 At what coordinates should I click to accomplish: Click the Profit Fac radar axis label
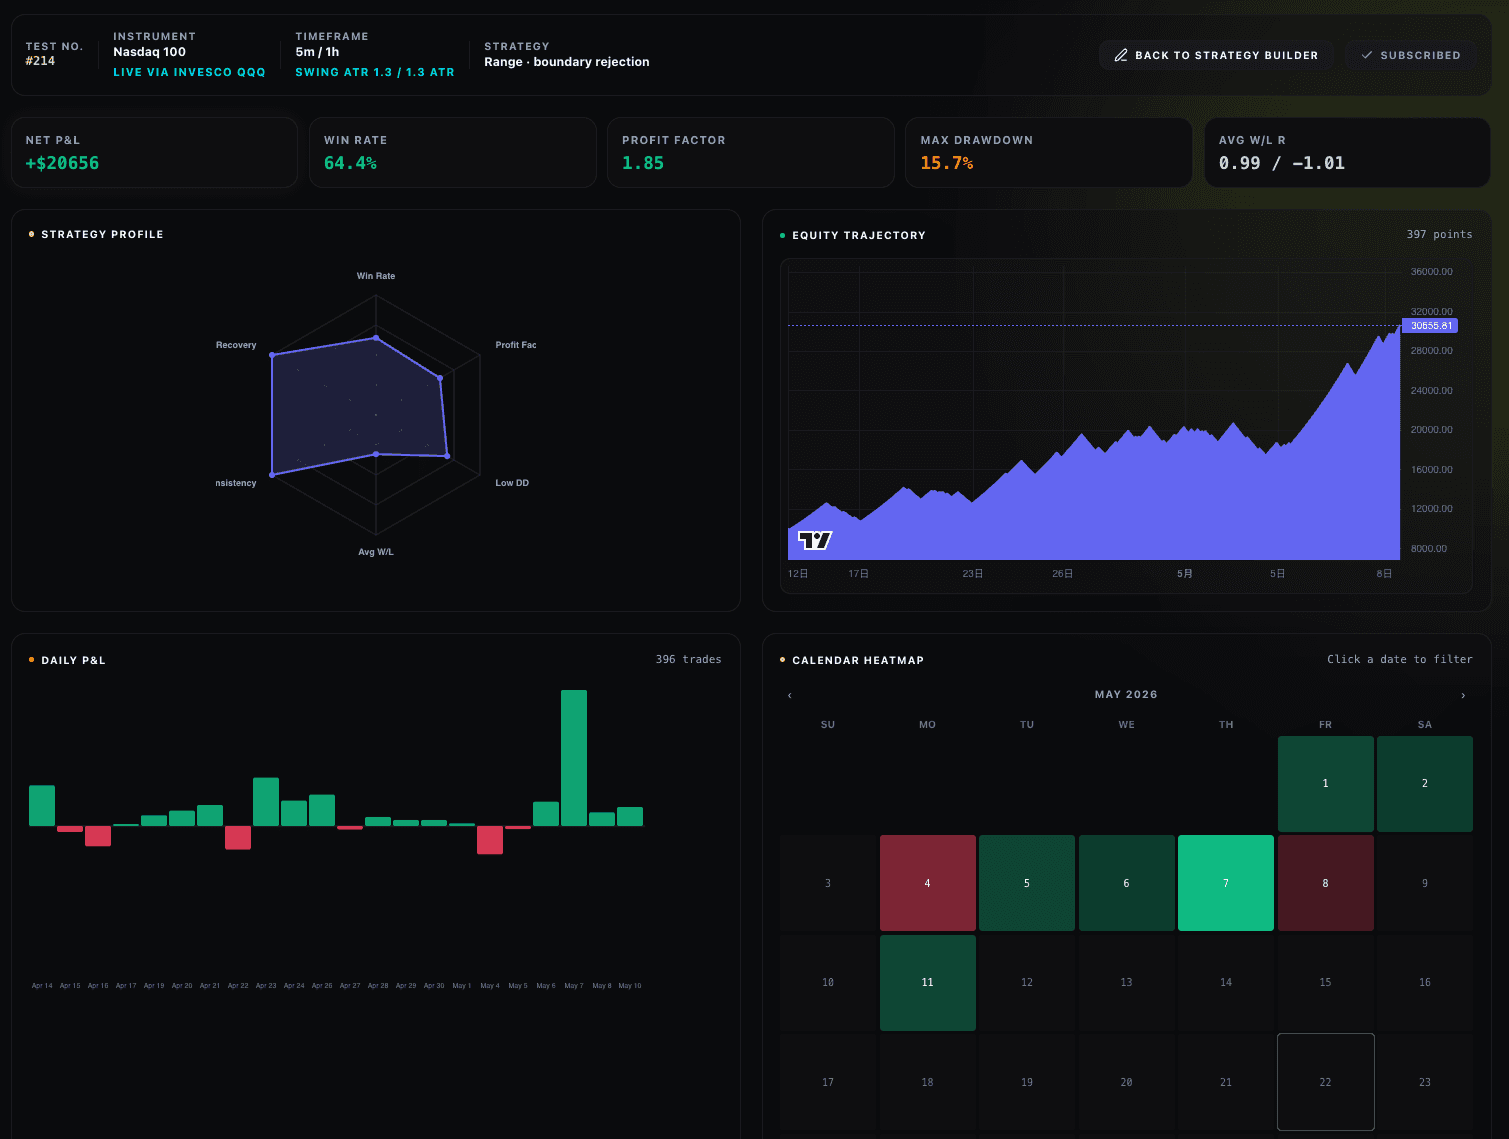pyautogui.click(x=516, y=345)
